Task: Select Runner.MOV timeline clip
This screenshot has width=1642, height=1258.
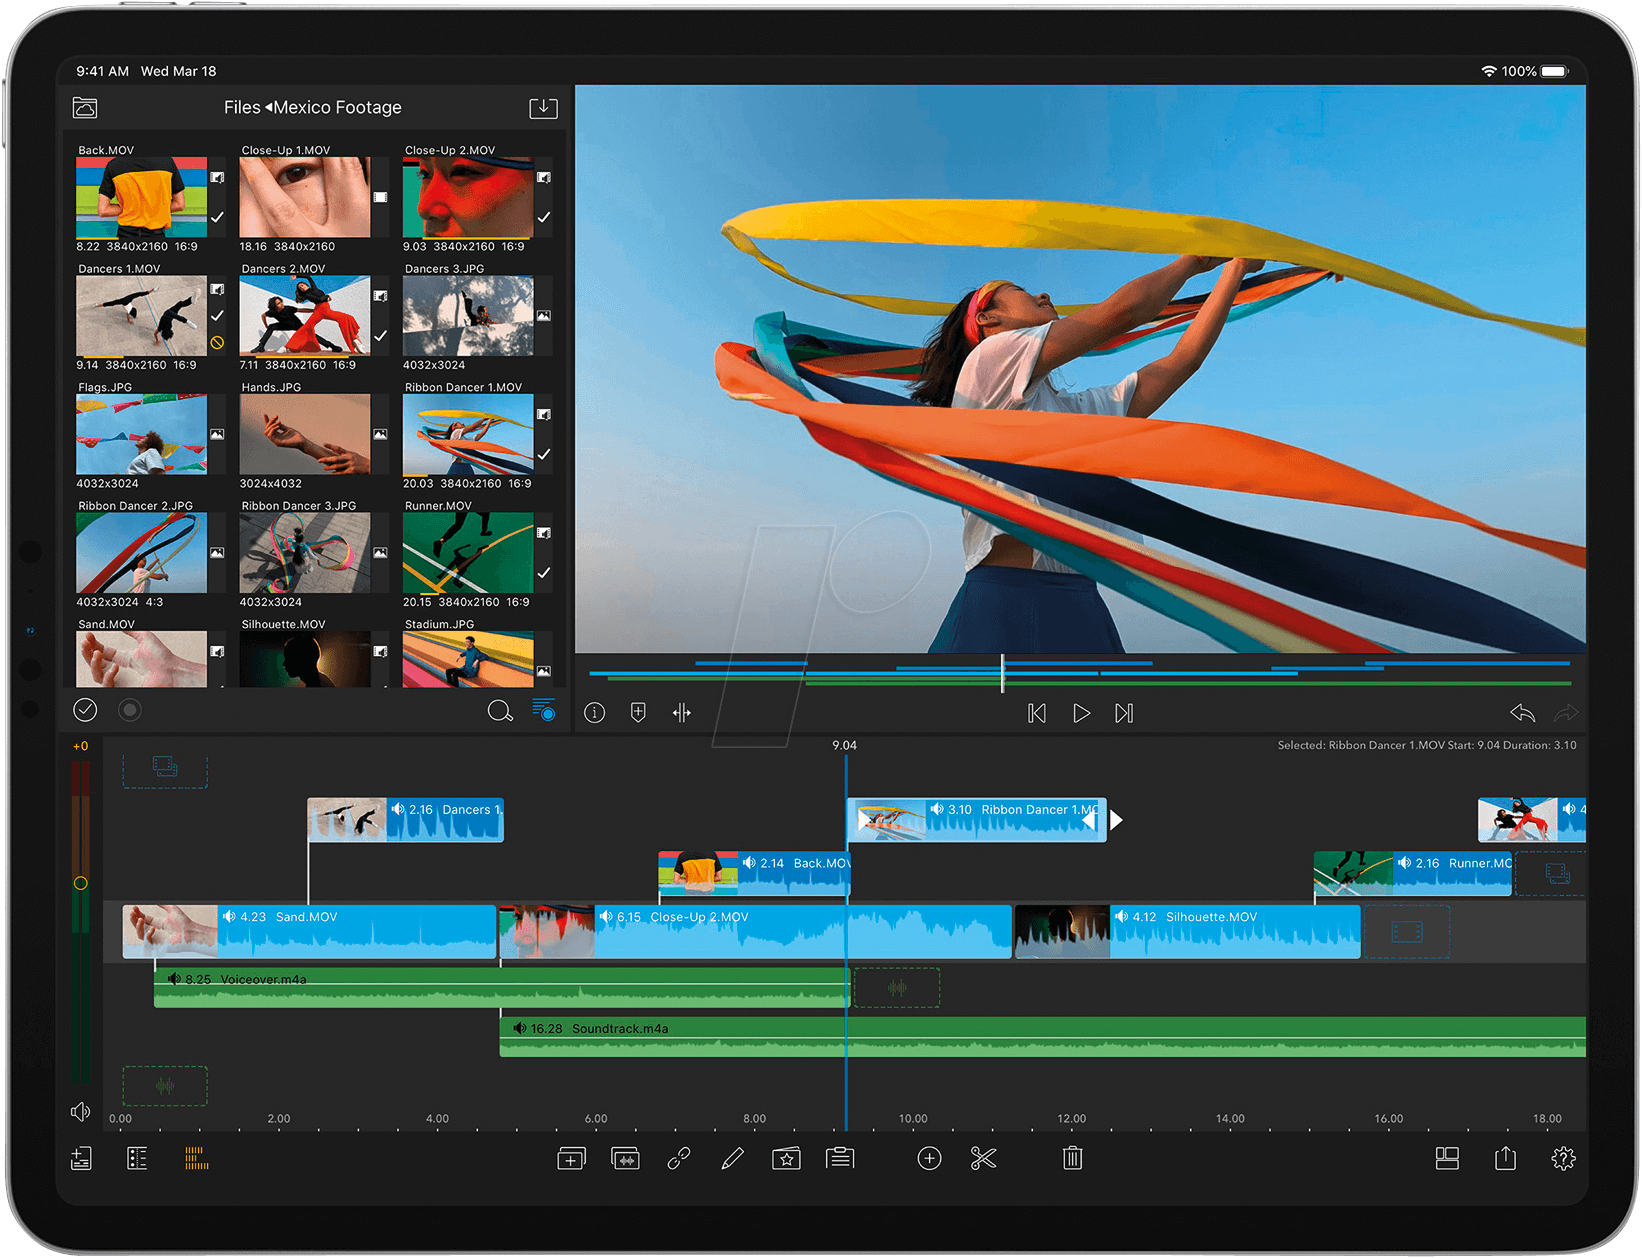Action: pyautogui.click(x=1412, y=873)
